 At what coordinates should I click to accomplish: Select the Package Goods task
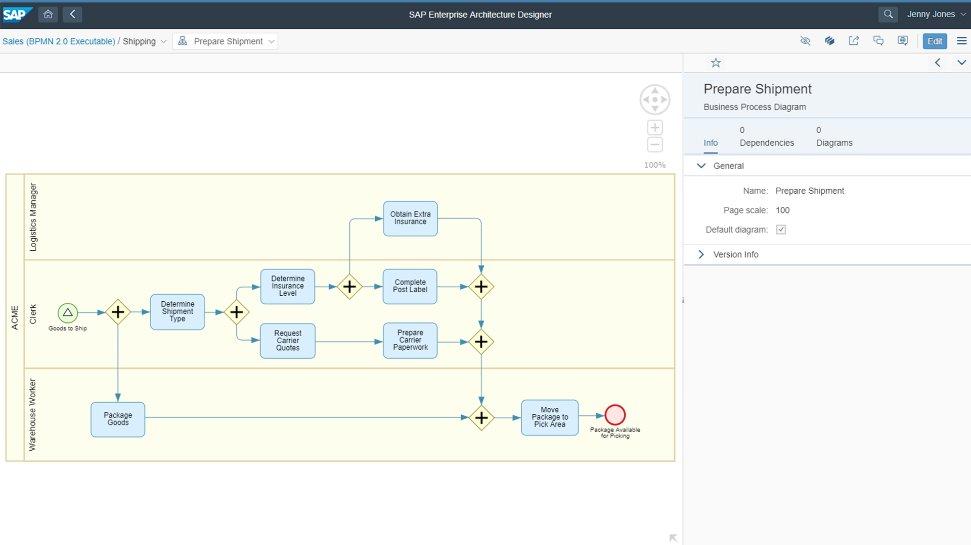click(118, 419)
